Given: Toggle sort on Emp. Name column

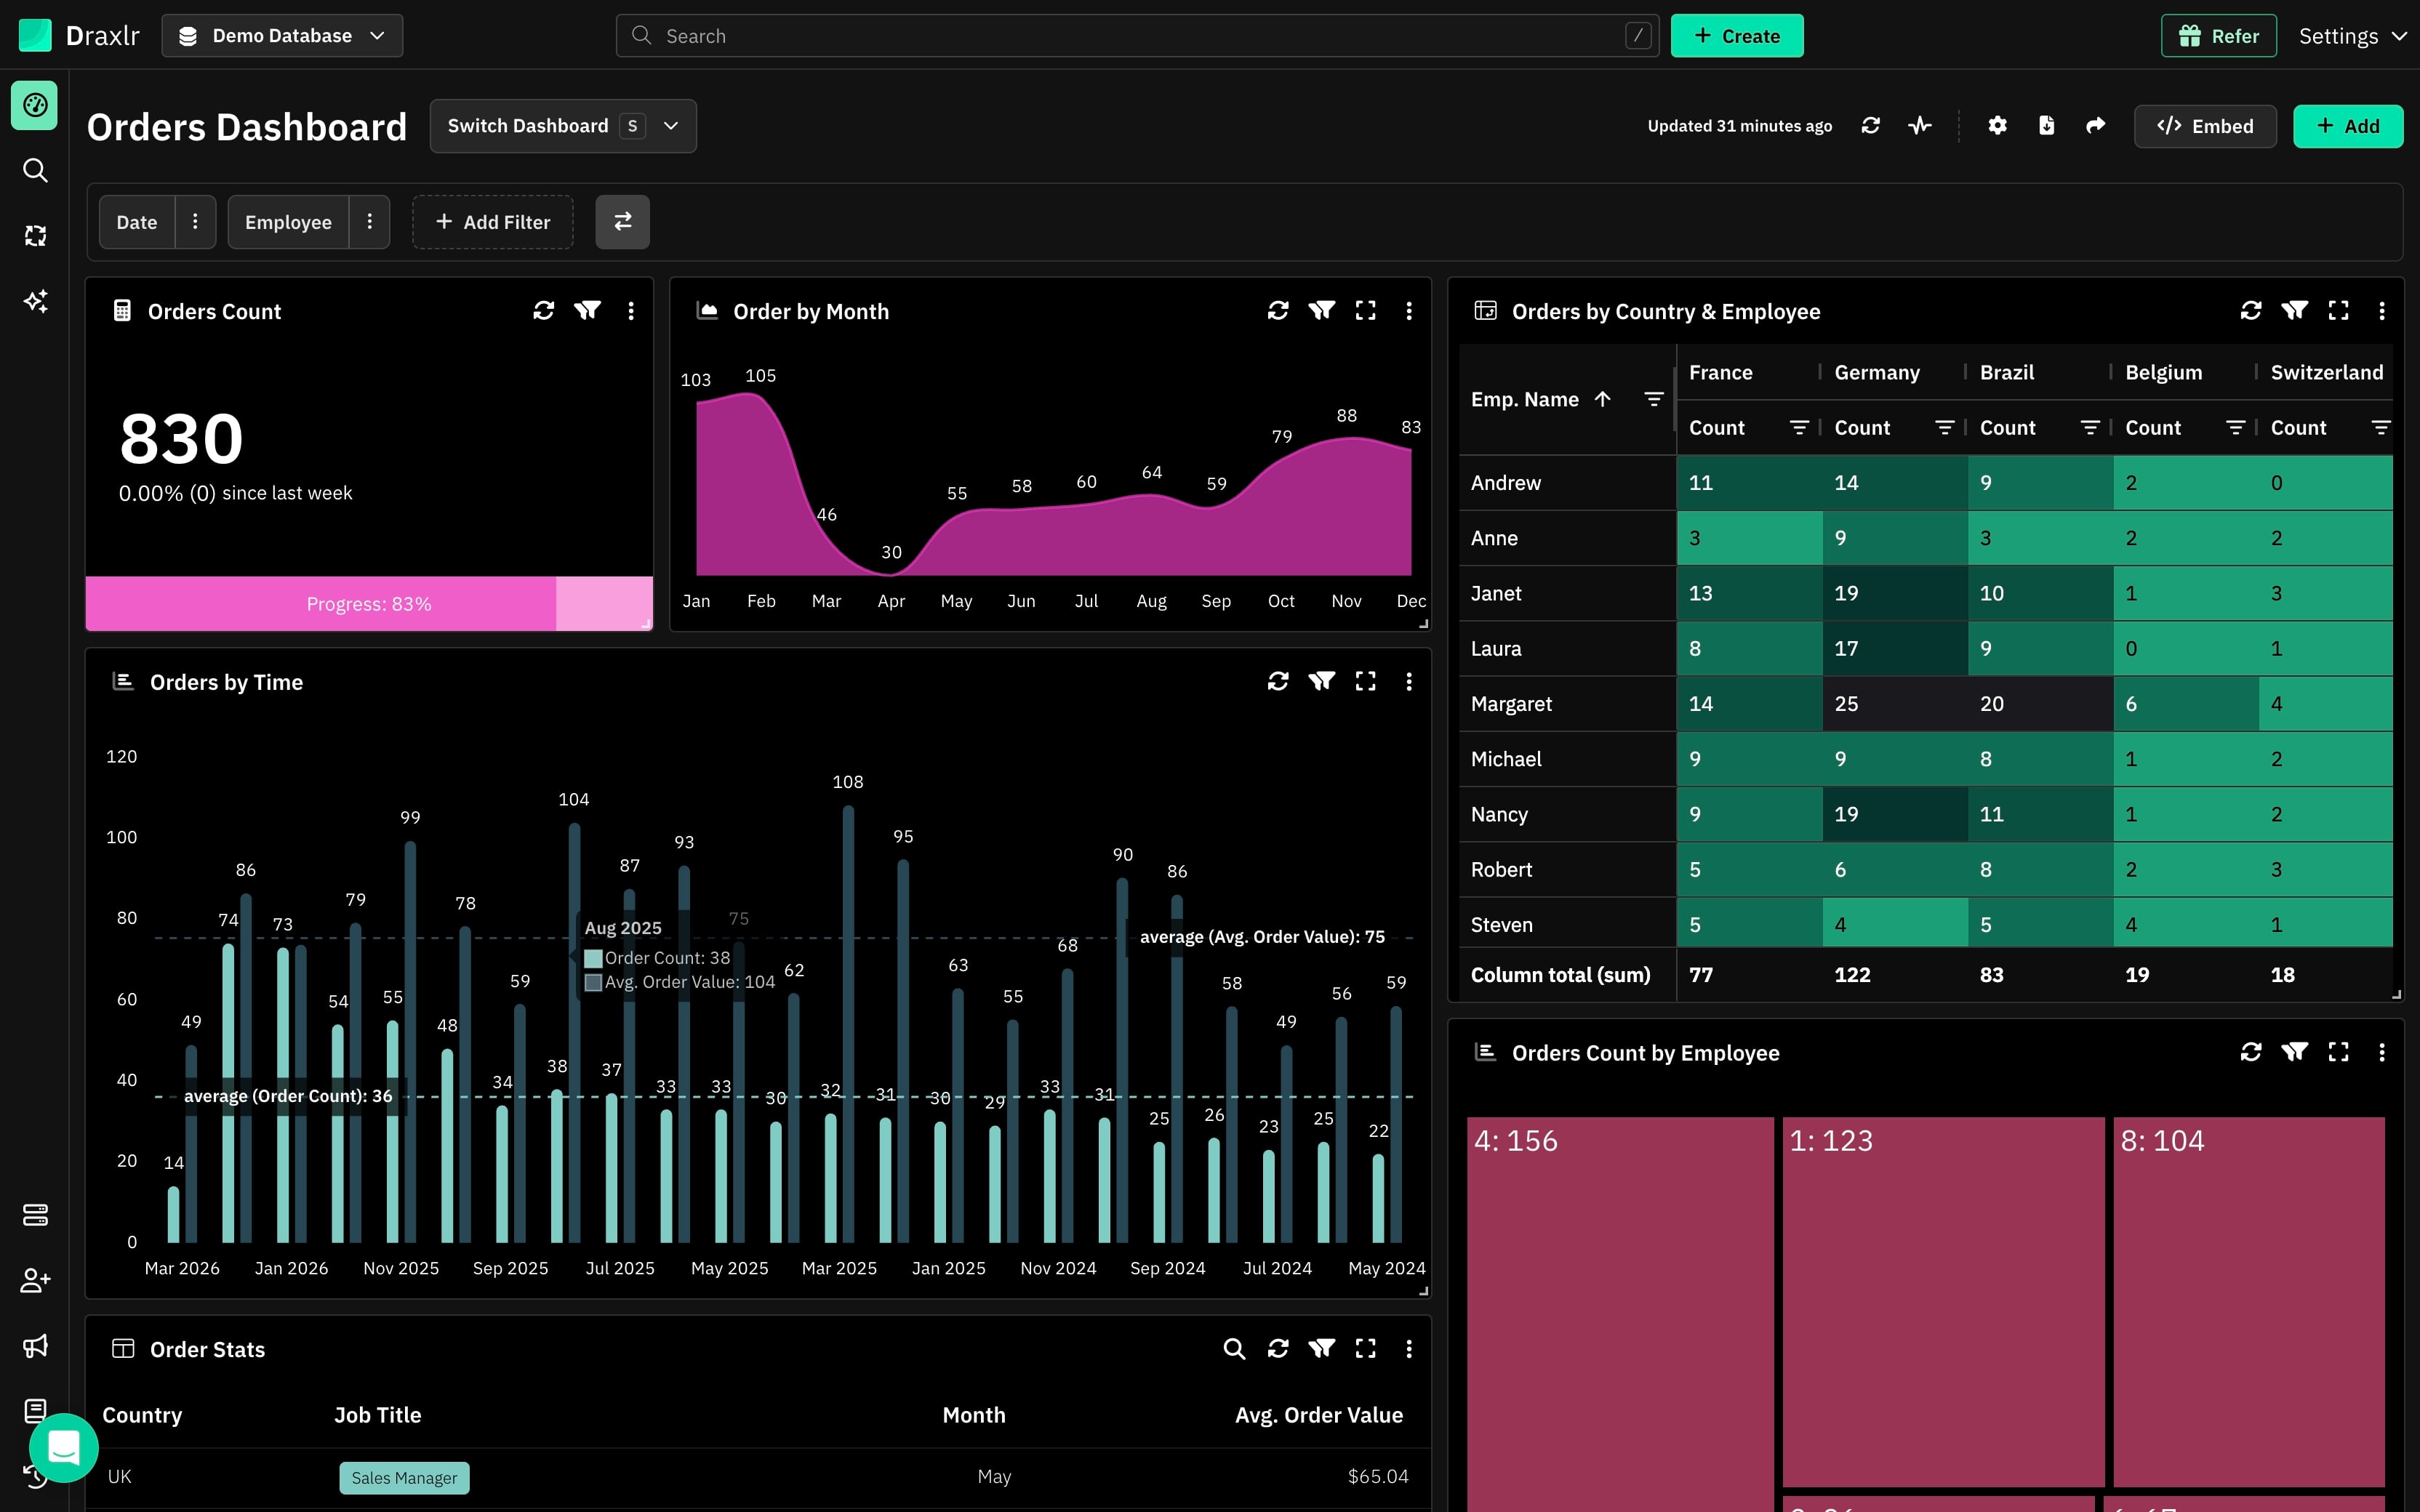Looking at the screenshot, I should point(1602,400).
